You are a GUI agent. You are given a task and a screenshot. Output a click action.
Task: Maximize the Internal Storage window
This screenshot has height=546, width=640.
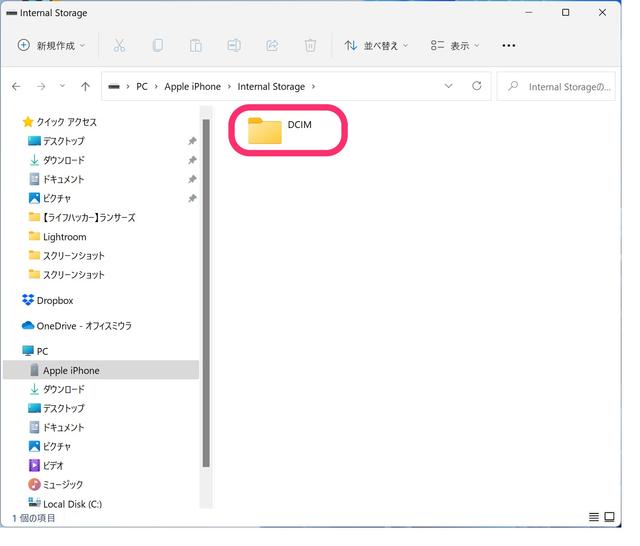coord(566,13)
